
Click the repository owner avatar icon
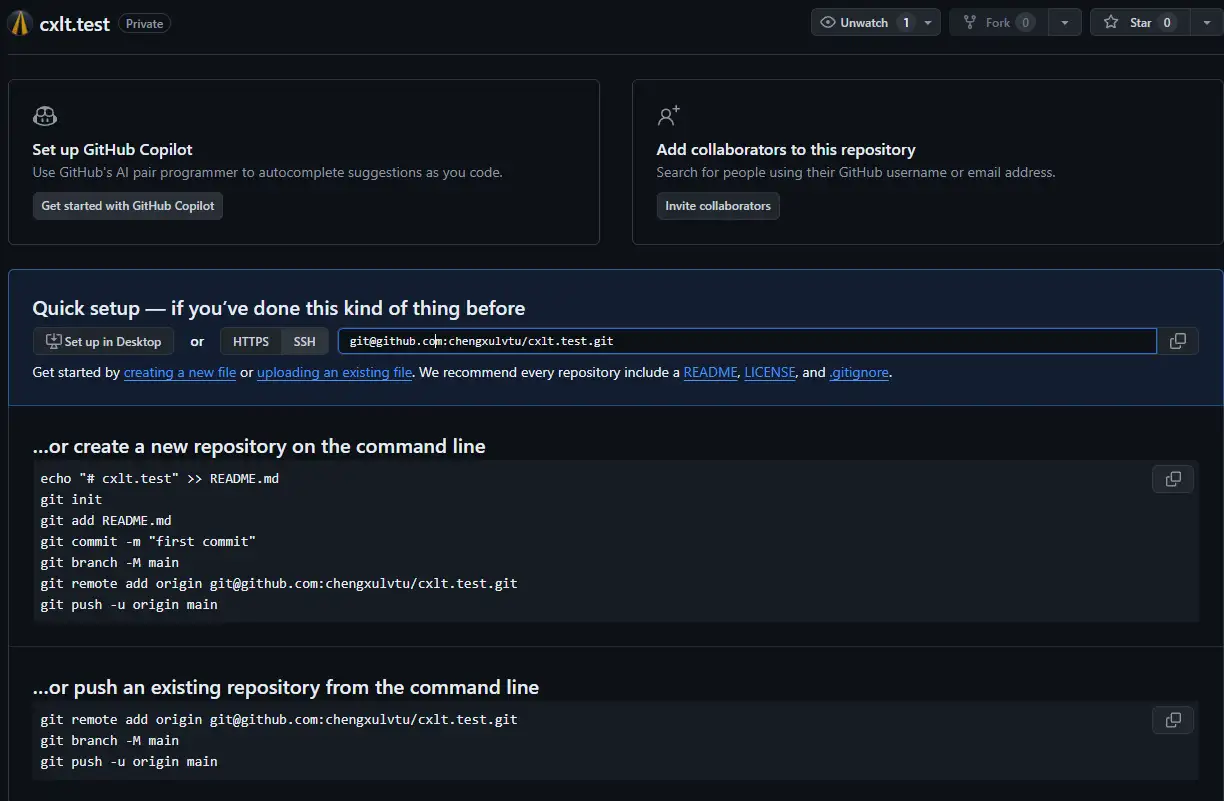click(x=19, y=24)
